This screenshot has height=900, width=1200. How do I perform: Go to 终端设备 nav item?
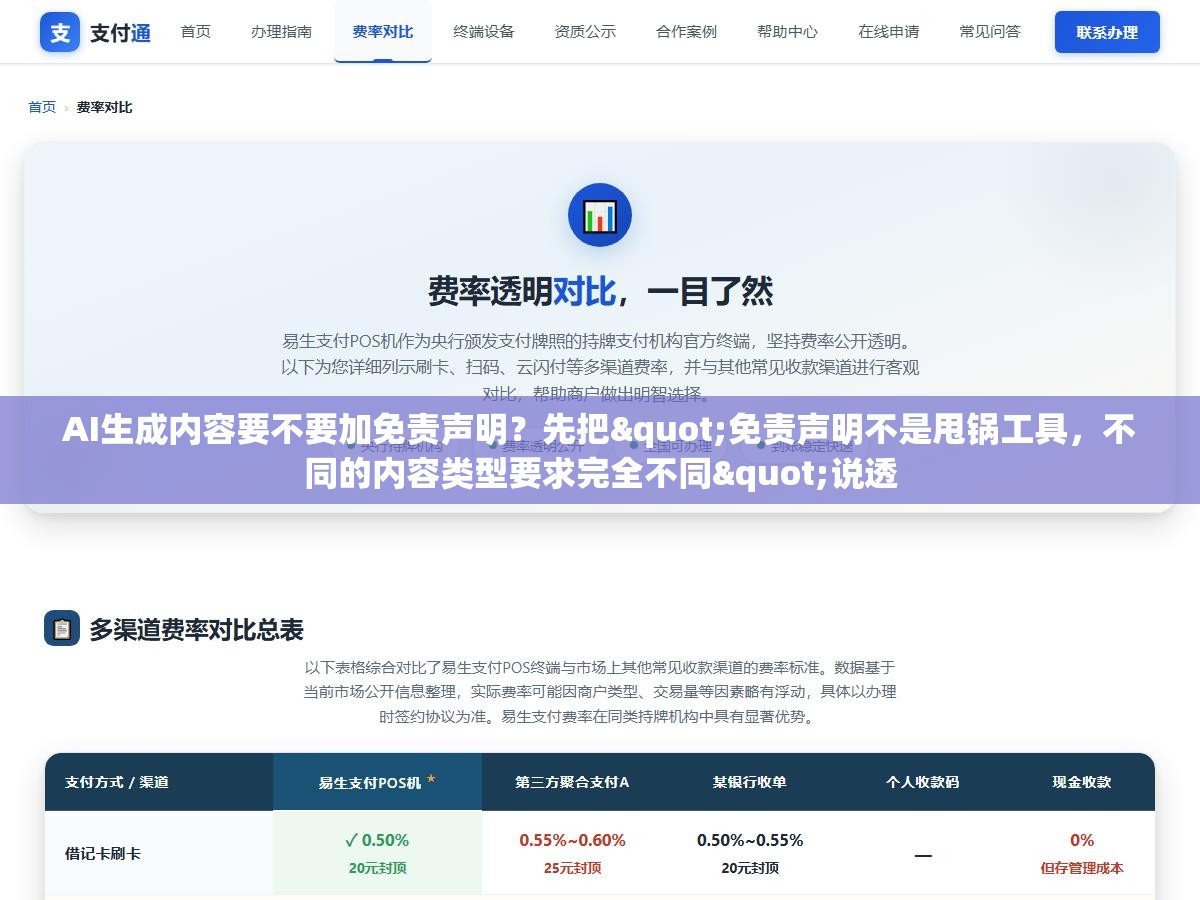(x=484, y=32)
